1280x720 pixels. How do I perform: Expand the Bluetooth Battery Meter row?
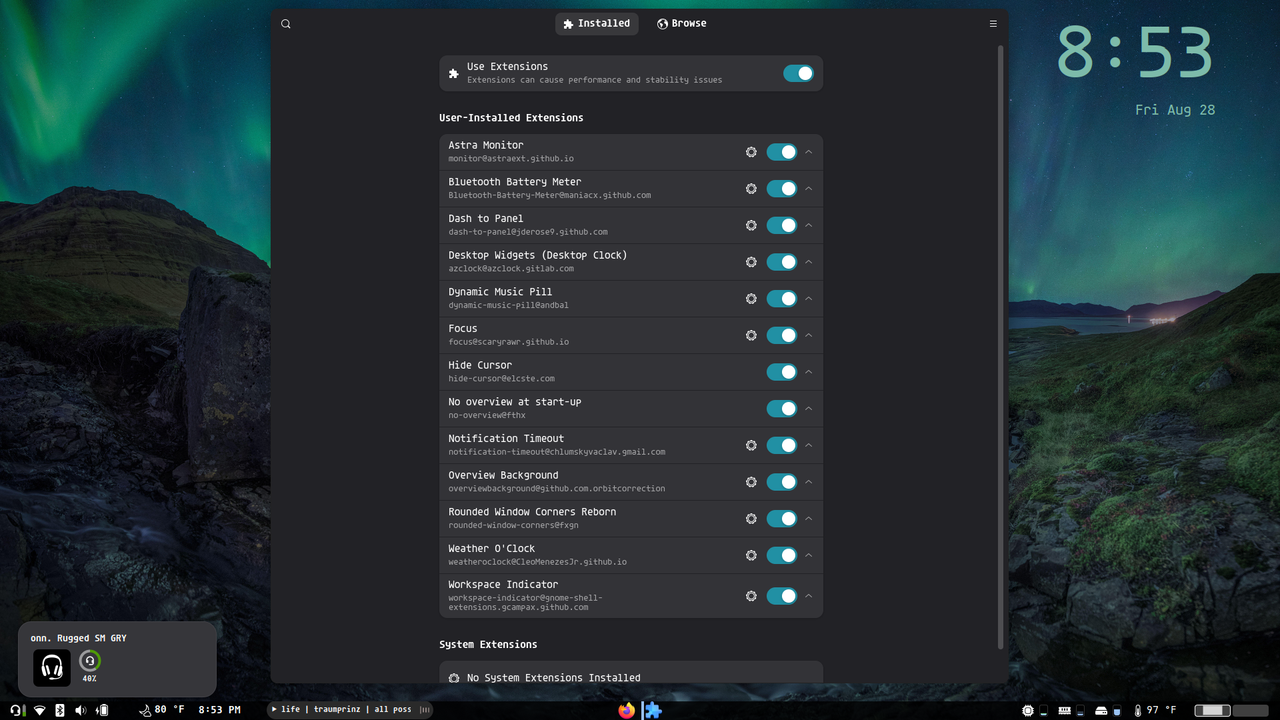(x=809, y=189)
